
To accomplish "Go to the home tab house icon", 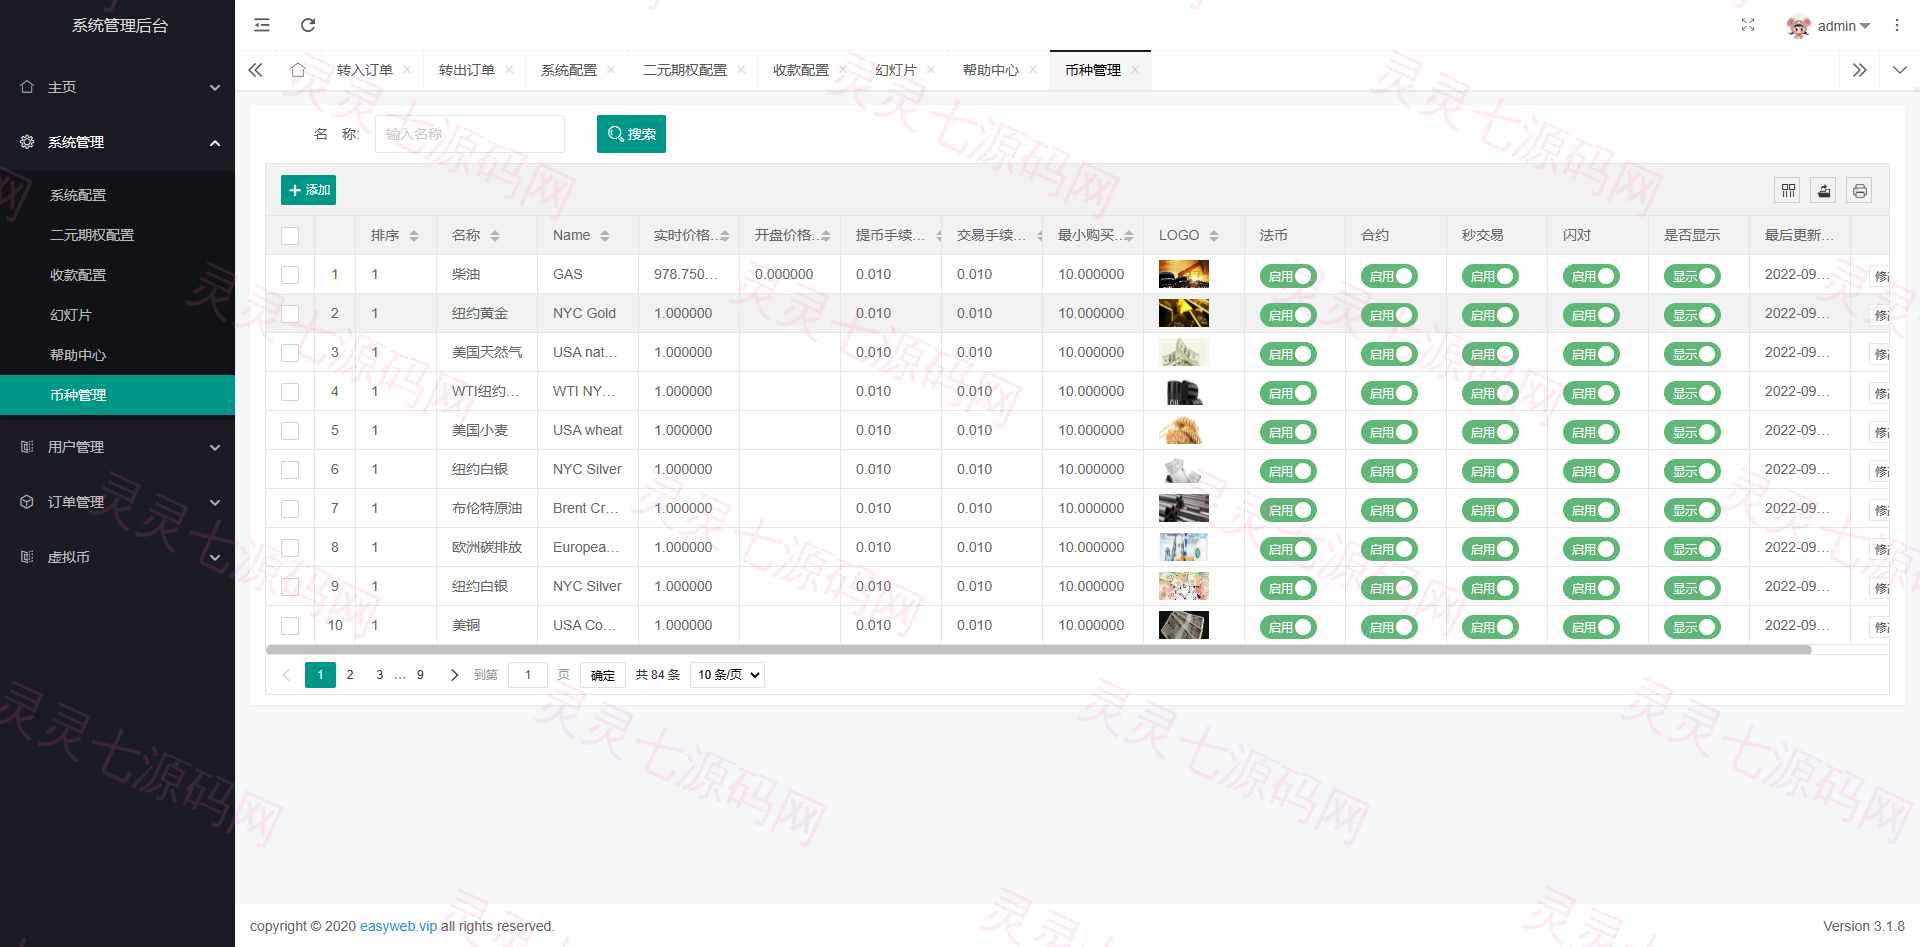I will [298, 70].
